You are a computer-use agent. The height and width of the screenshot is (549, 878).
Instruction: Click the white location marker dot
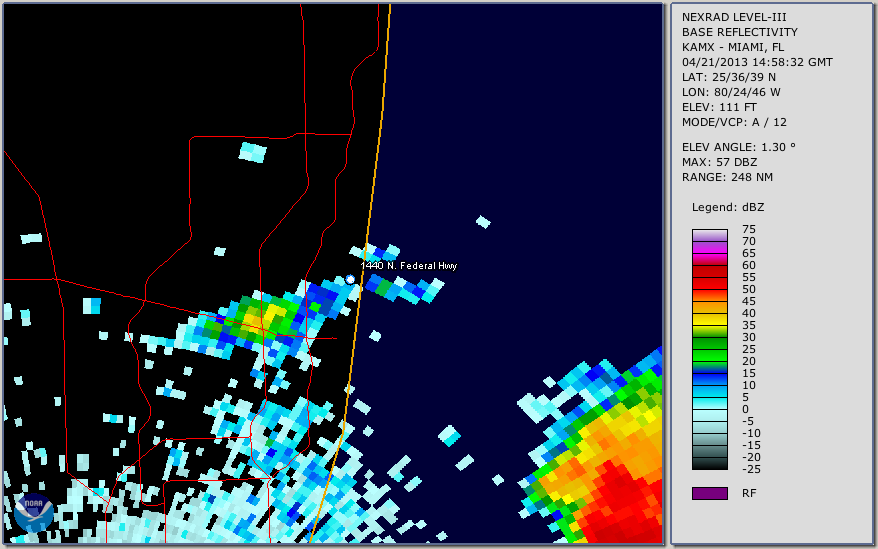pyautogui.click(x=351, y=280)
